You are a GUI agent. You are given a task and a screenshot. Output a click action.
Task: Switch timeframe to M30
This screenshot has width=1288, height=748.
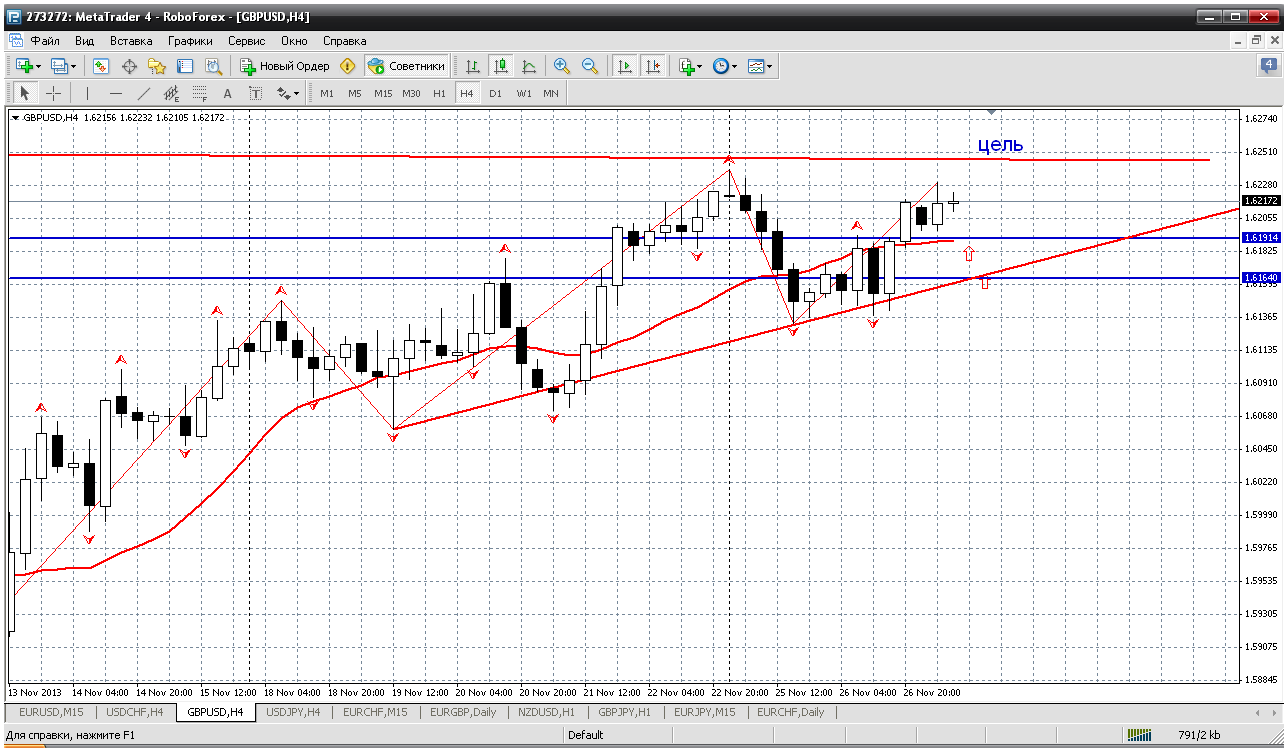(411, 93)
